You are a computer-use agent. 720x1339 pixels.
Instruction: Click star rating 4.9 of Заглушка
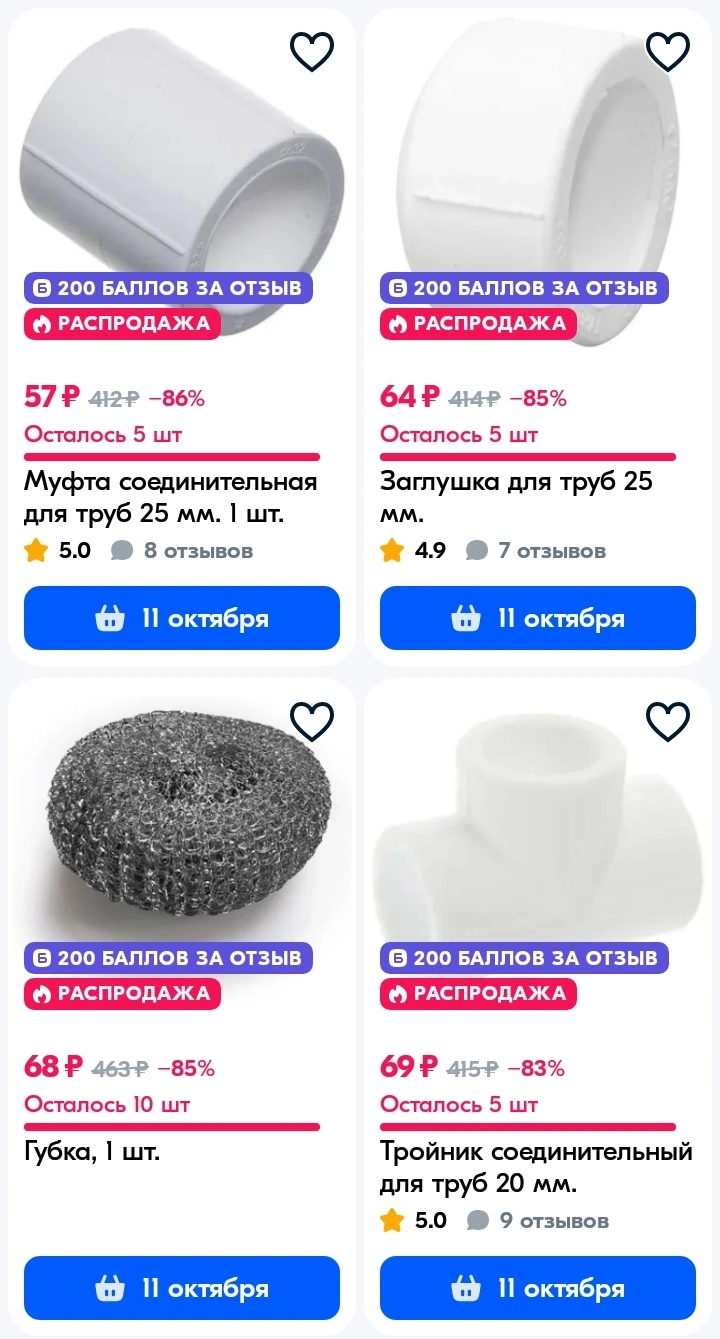(414, 550)
